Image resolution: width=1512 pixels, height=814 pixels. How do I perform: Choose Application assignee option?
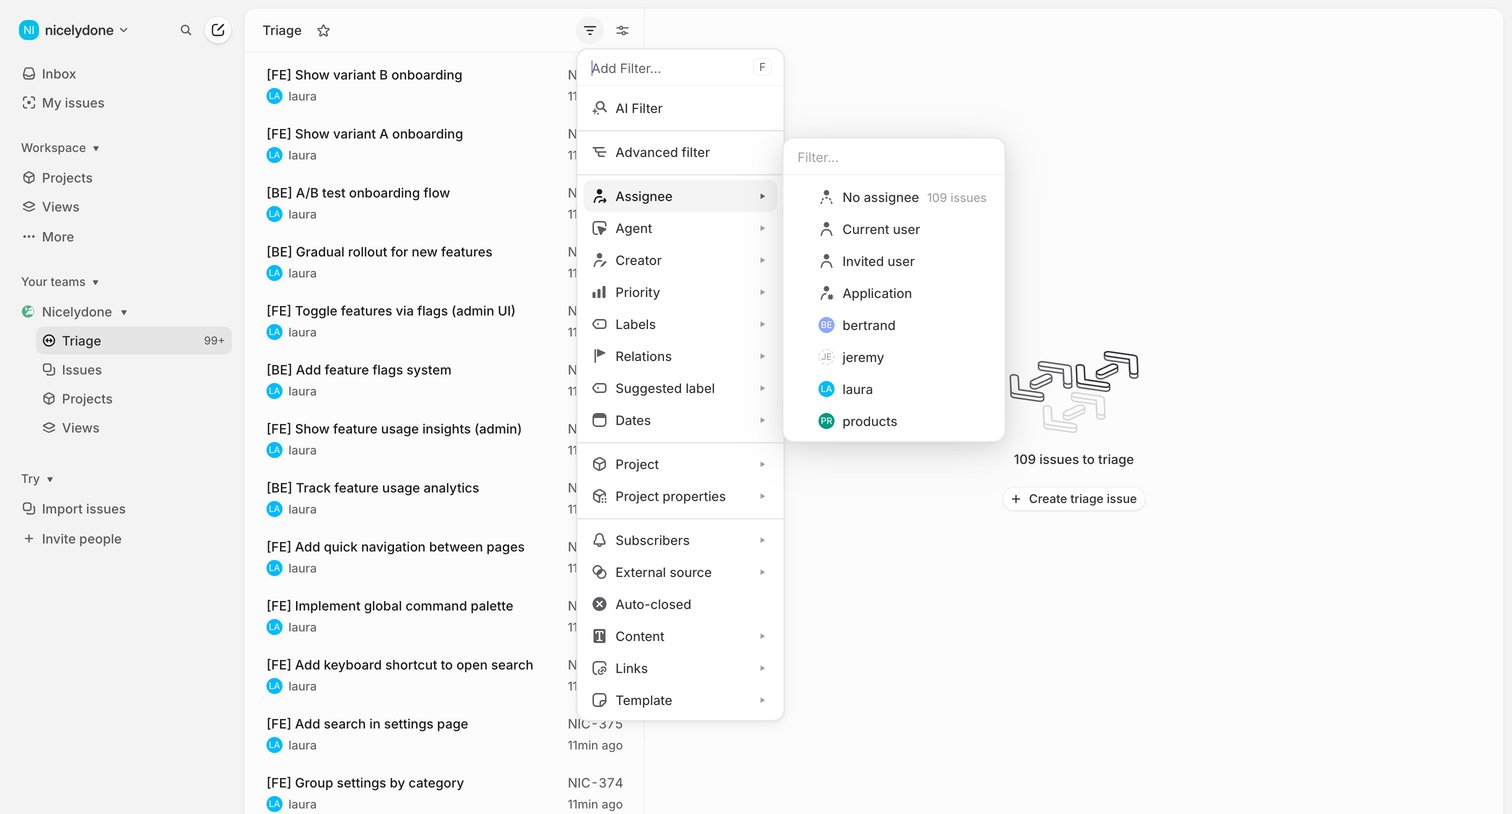pos(894,293)
